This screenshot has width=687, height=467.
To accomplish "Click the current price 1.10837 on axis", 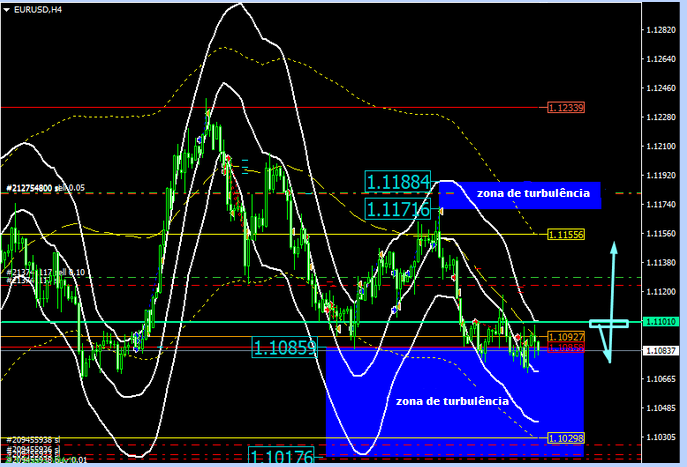I will [660, 351].
